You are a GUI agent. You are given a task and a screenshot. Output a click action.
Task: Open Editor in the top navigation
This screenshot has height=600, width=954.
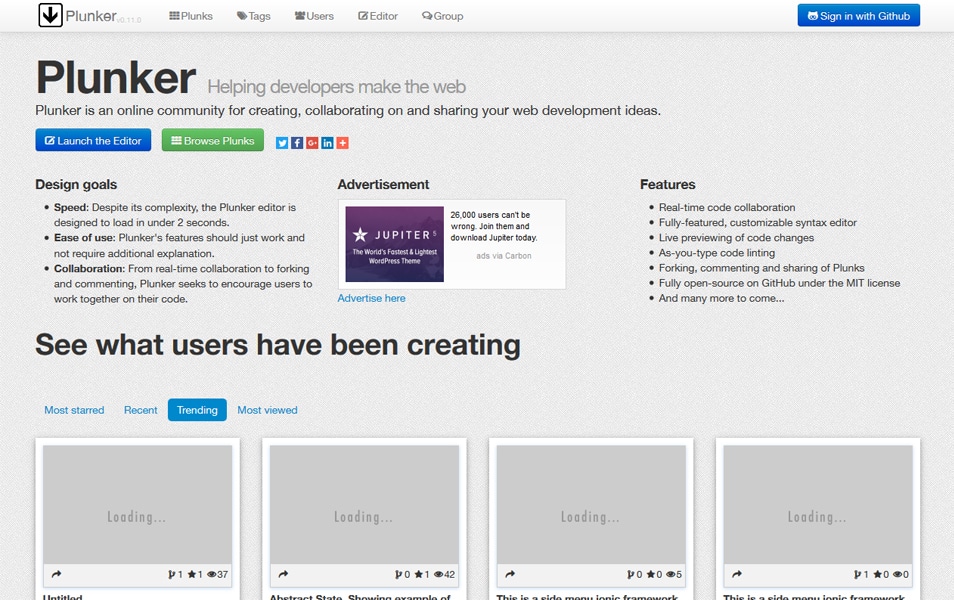378,16
